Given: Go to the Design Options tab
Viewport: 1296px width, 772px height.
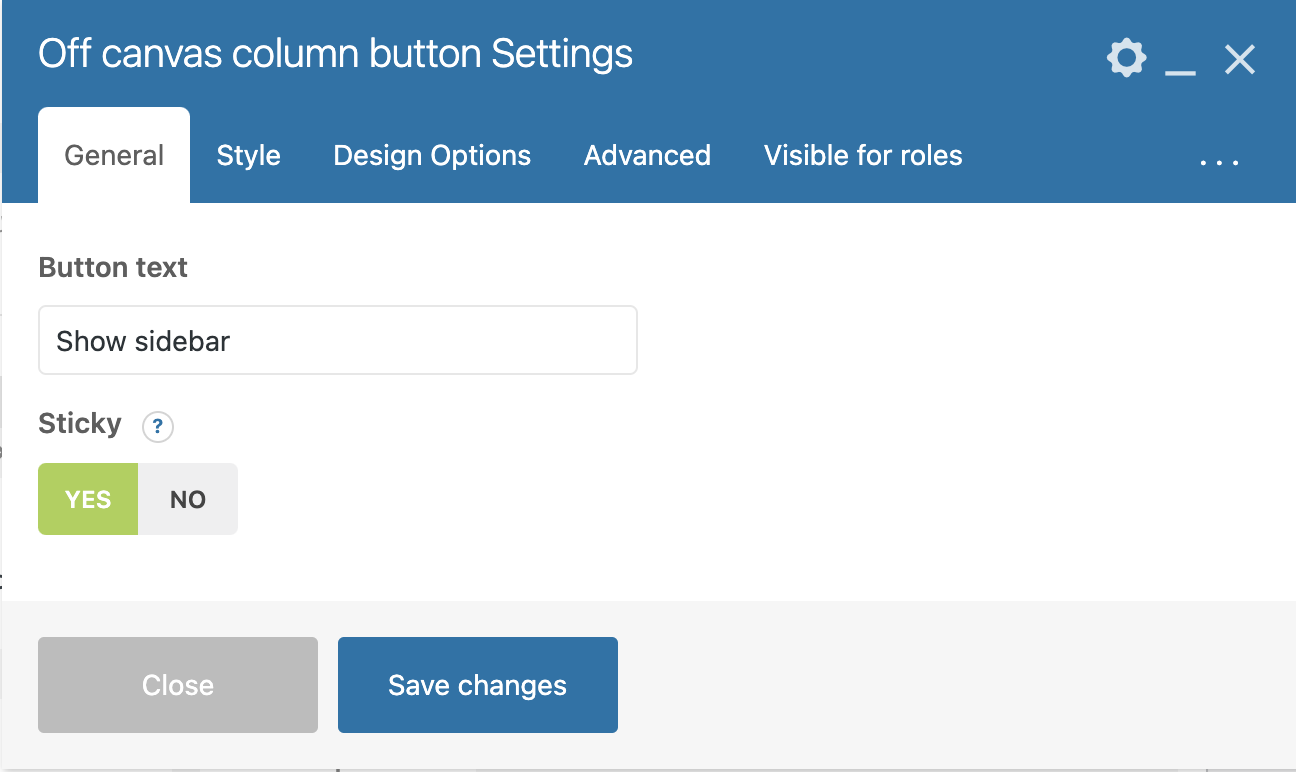Looking at the screenshot, I should (x=432, y=156).
